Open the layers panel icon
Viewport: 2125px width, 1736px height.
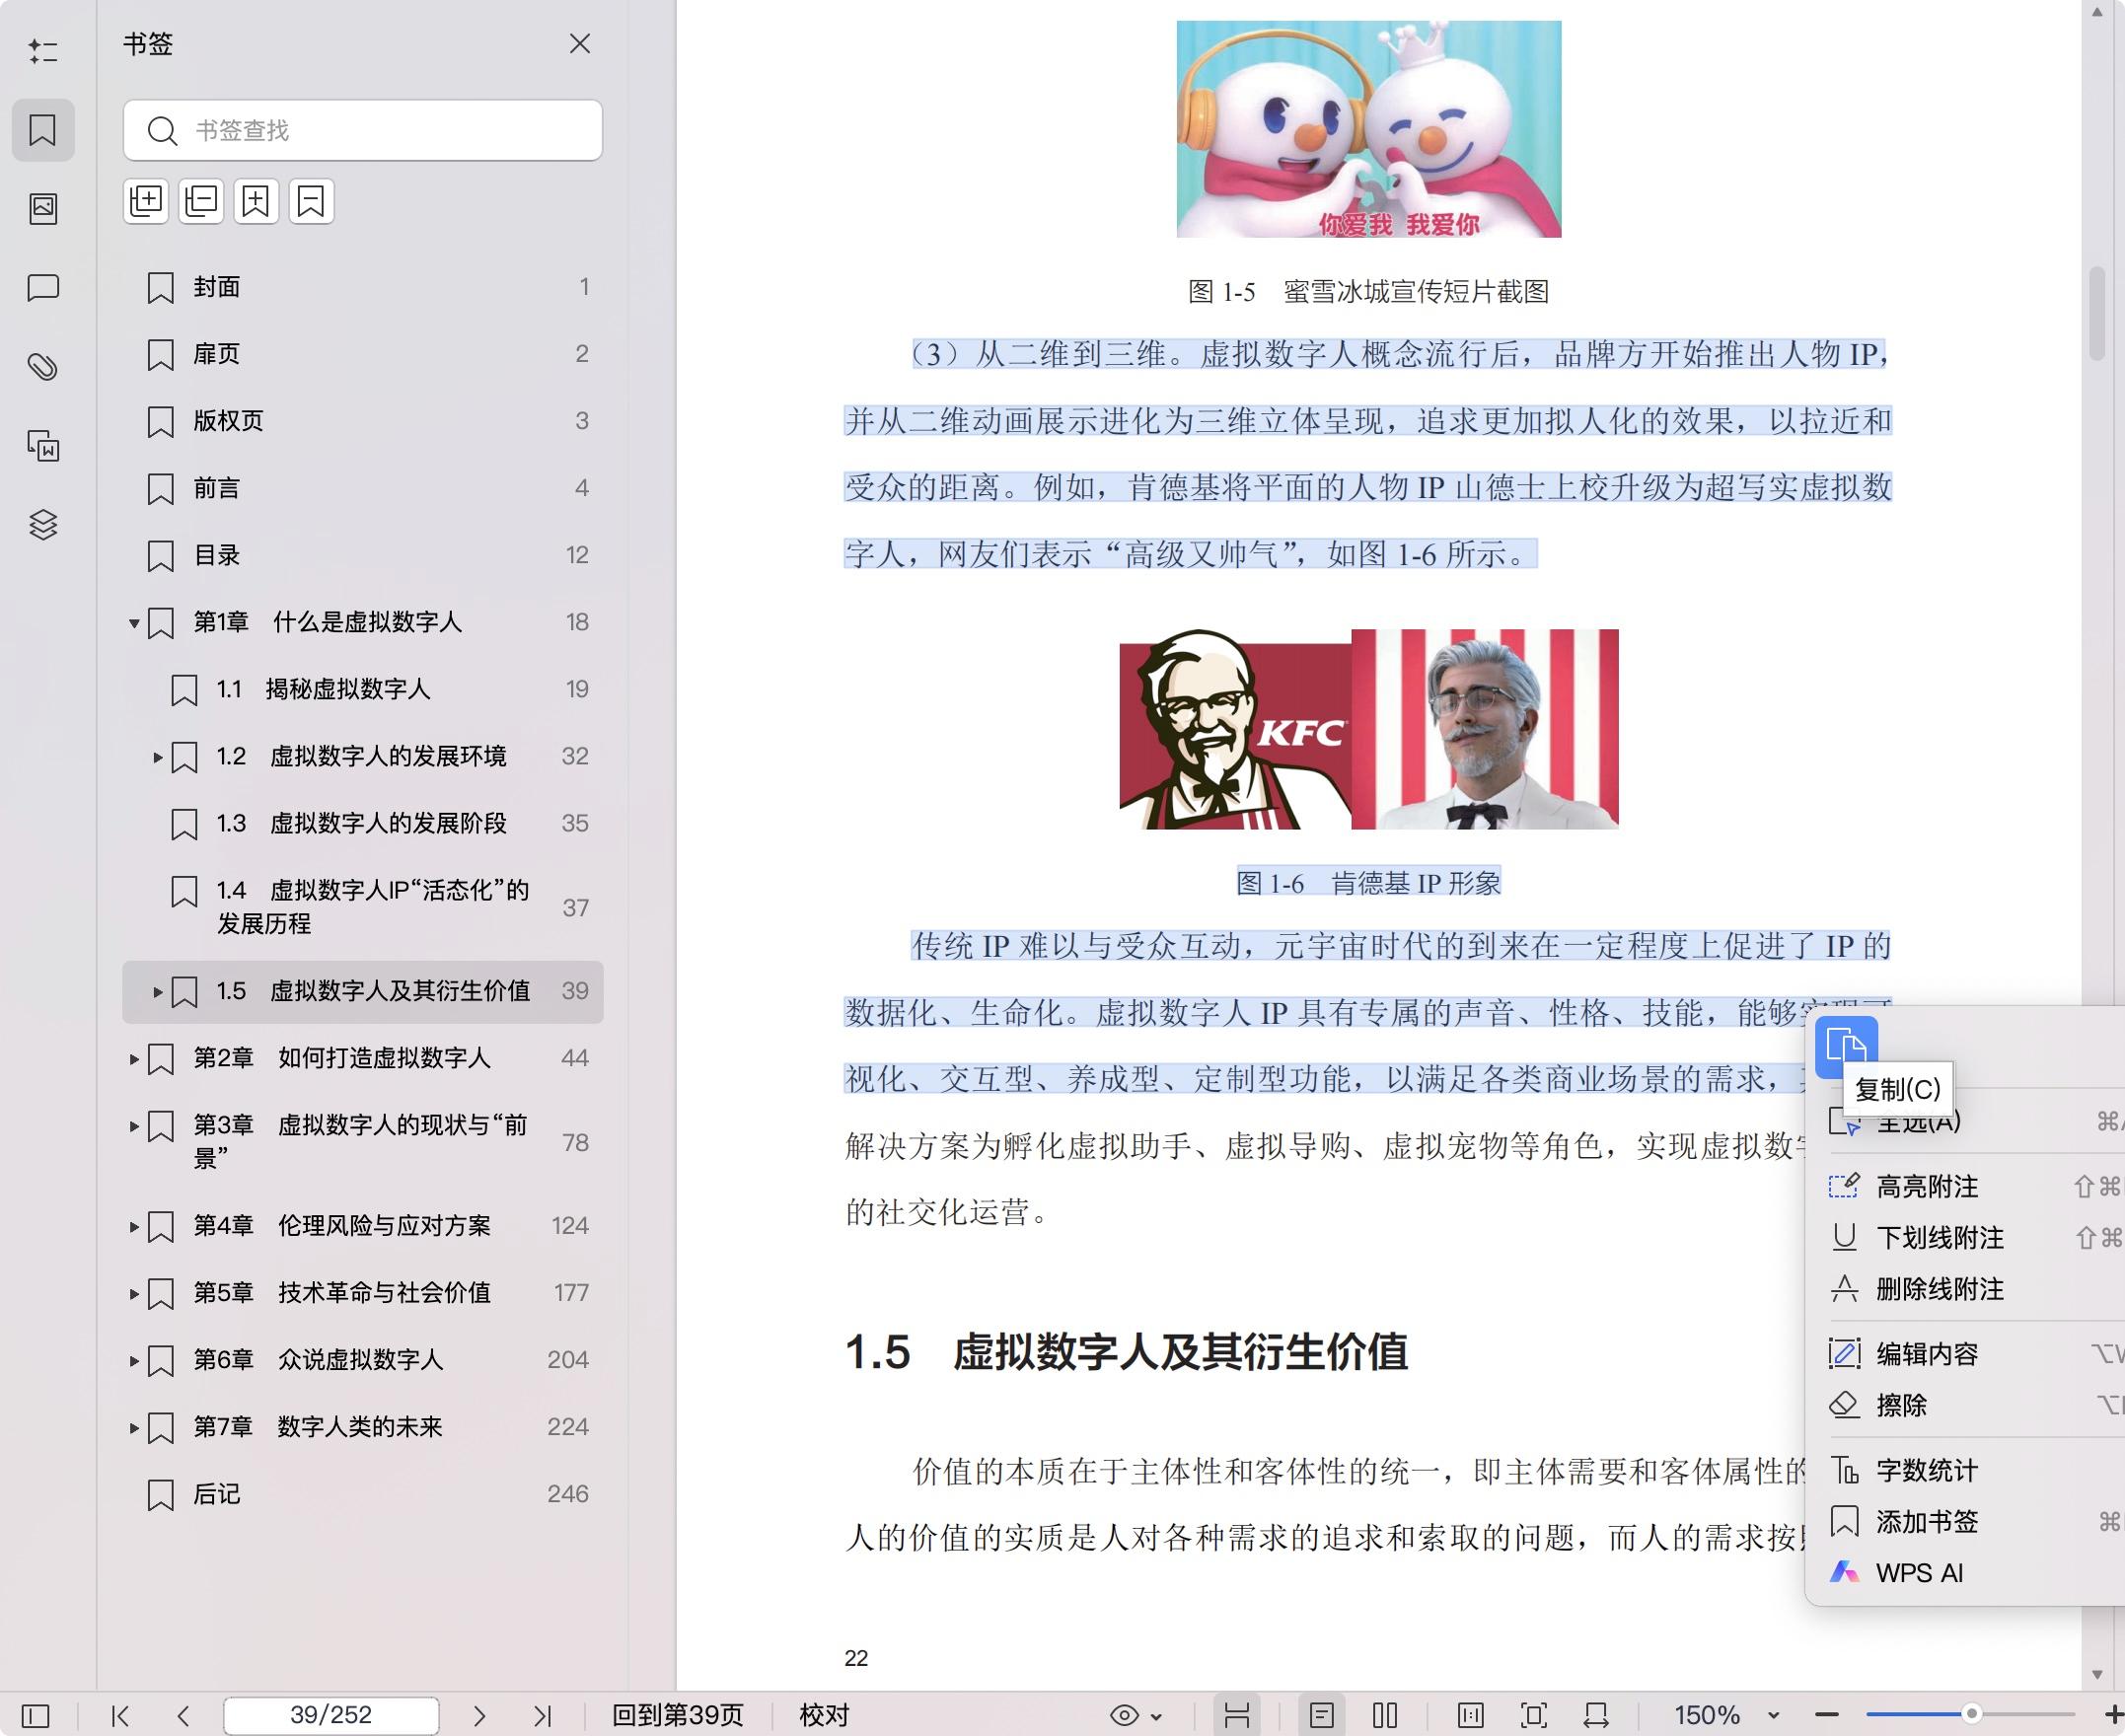43,524
